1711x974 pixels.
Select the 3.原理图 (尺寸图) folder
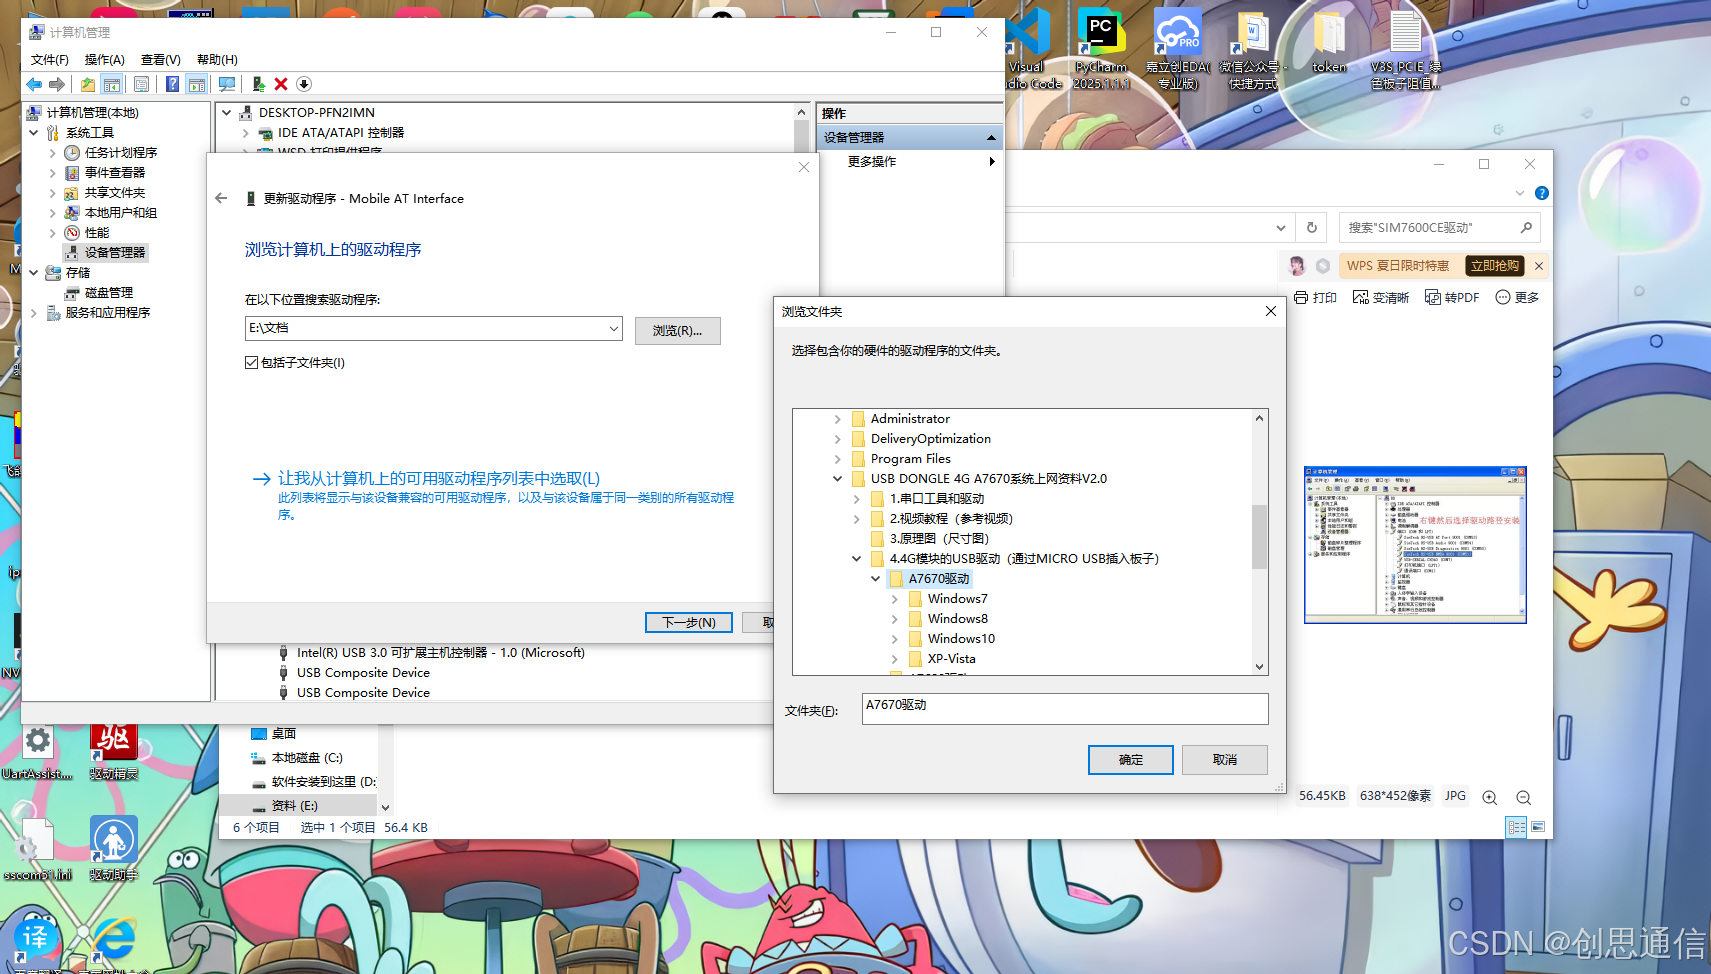[939, 539]
